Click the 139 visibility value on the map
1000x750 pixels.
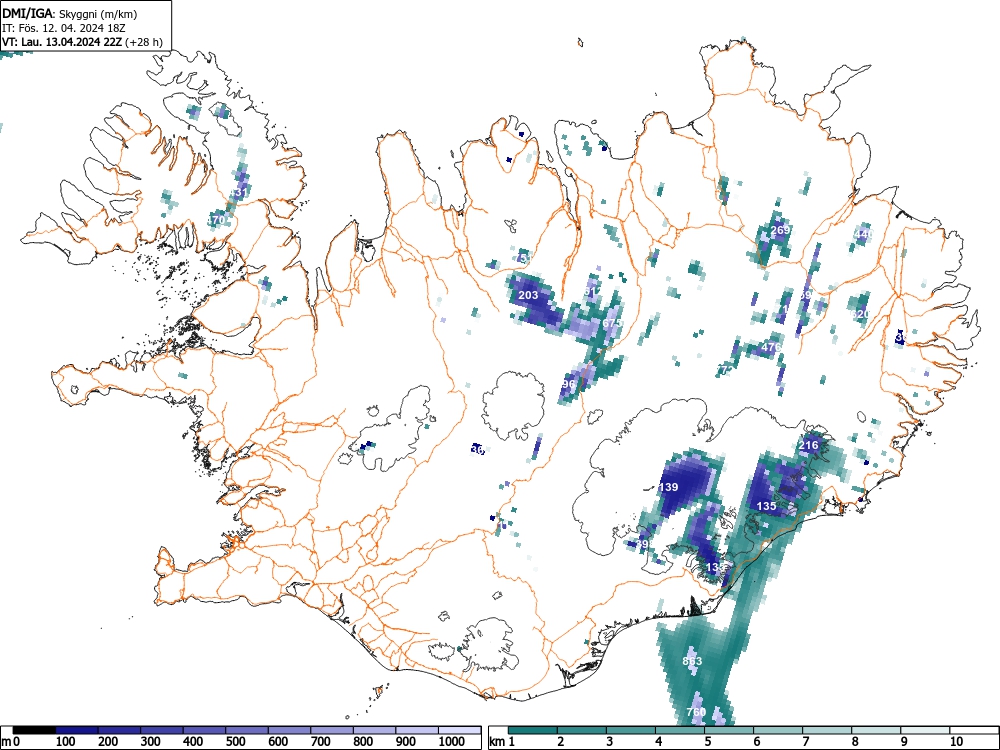pyautogui.click(x=668, y=487)
